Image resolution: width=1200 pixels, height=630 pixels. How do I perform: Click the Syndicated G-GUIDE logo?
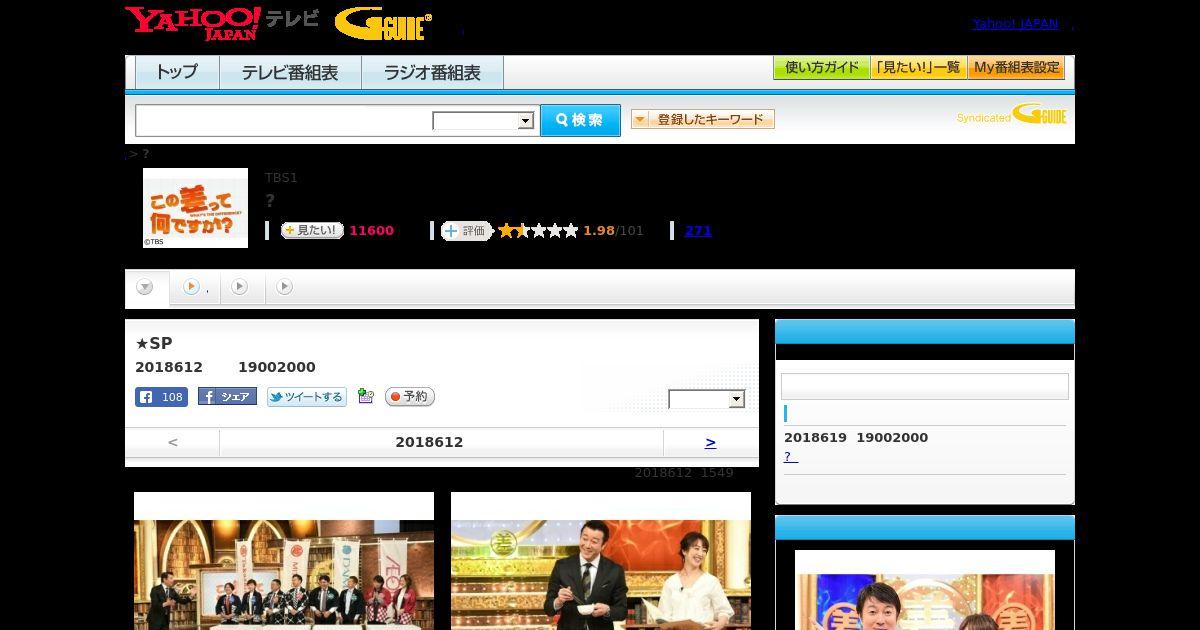[x=1011, y=114]
